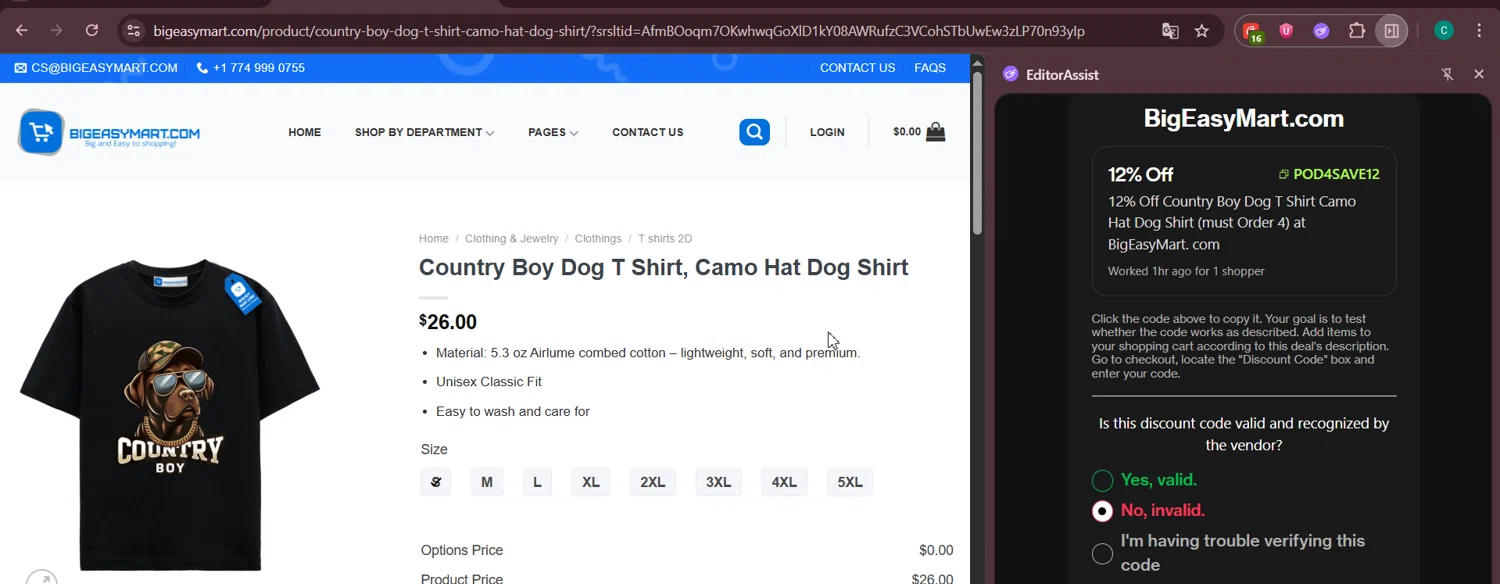Select the 'No, invalid.' radio option
This screenshot has width=1500, height=584.
pos(1102,511)
